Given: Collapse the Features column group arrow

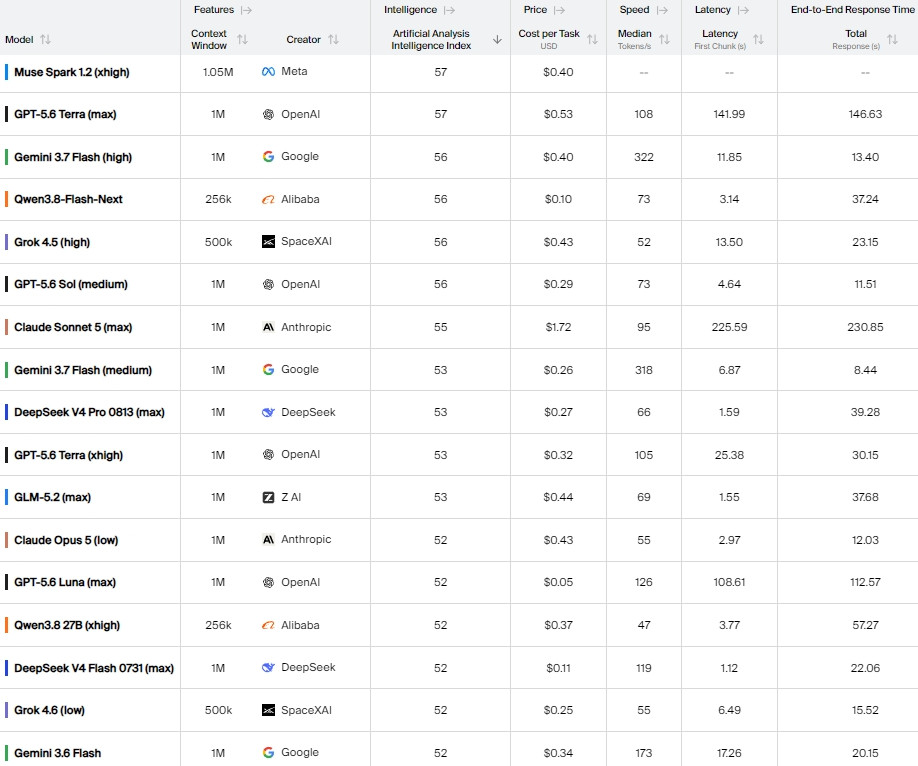Looking at the screenshot, I should (x=246, y=10).
